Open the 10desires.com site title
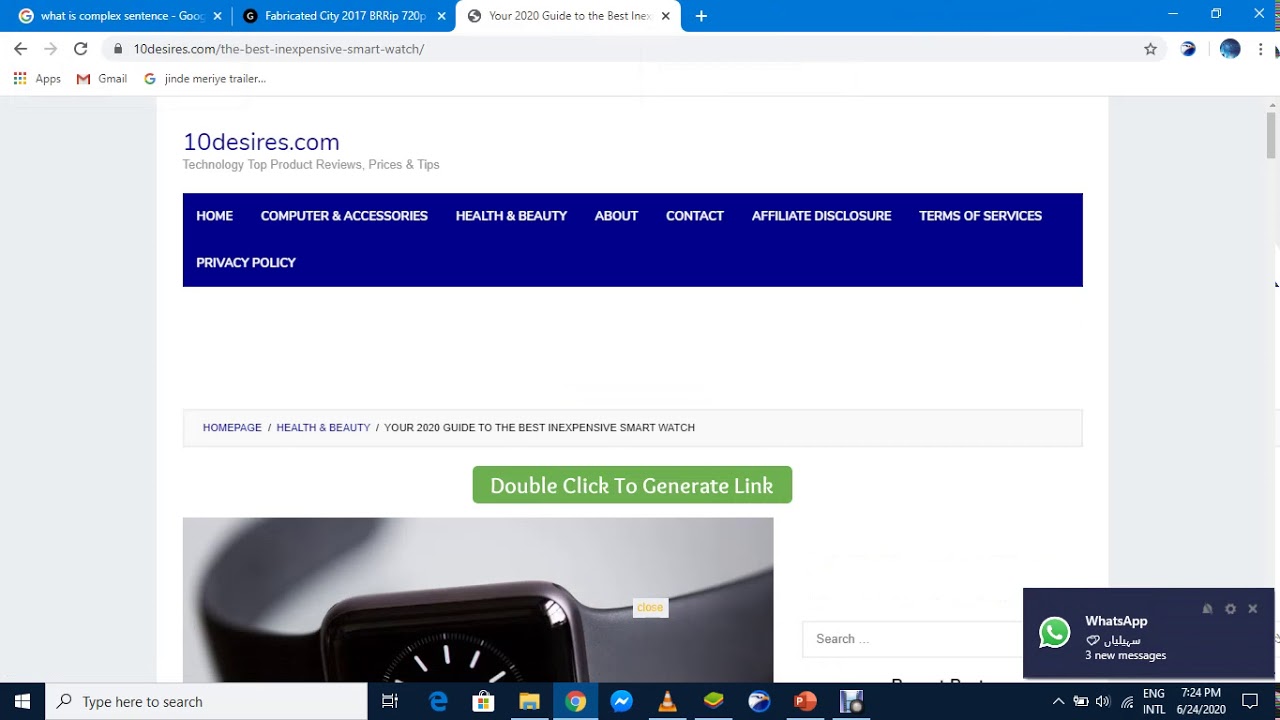Screen dimensions: 1280x720 pyautogui.click(x=261, y=142)
